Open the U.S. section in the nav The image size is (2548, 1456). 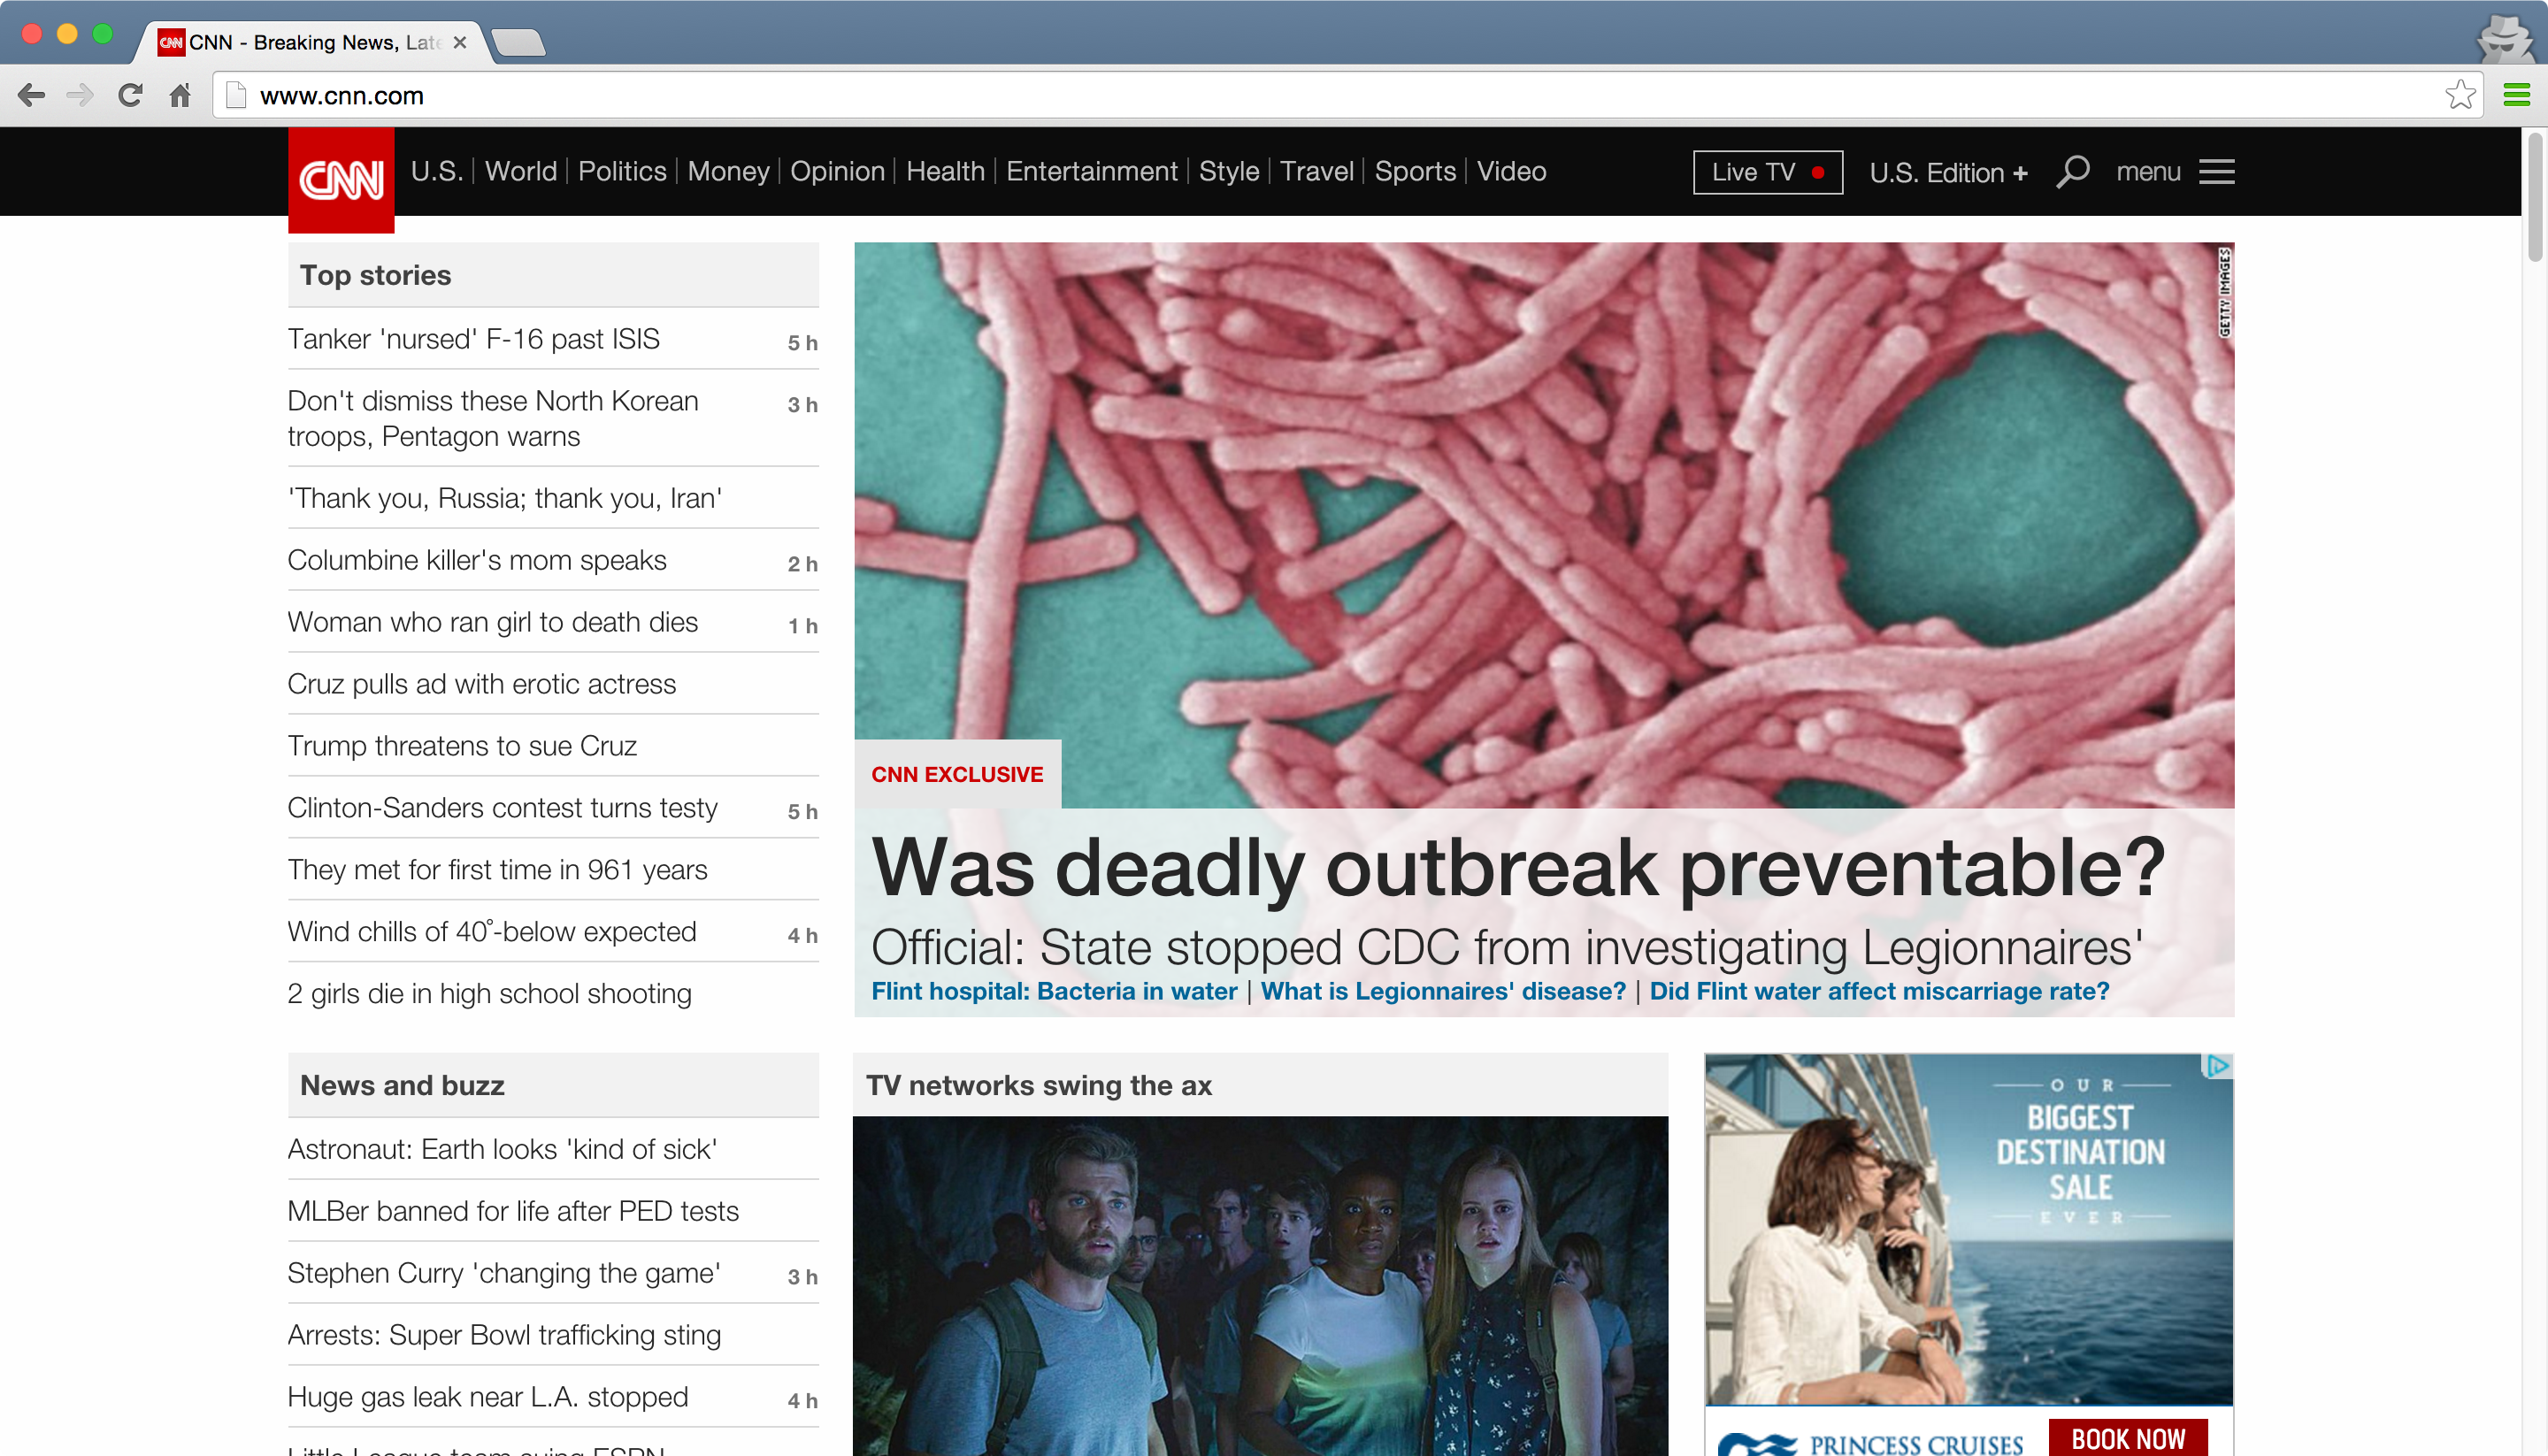[x=437, y=171]
